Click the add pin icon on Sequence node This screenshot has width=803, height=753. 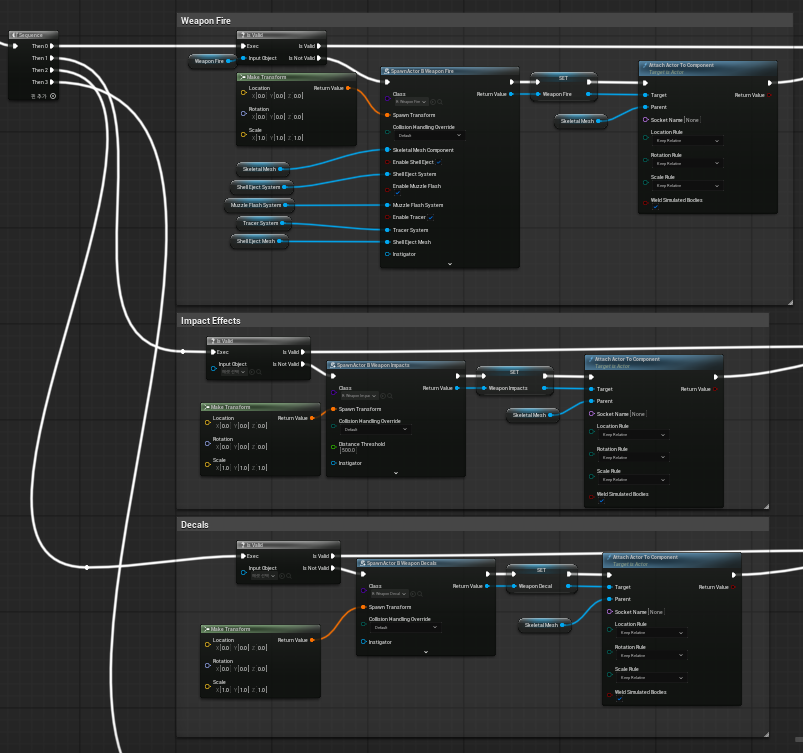pyautogui.click(x=53, y=96)
